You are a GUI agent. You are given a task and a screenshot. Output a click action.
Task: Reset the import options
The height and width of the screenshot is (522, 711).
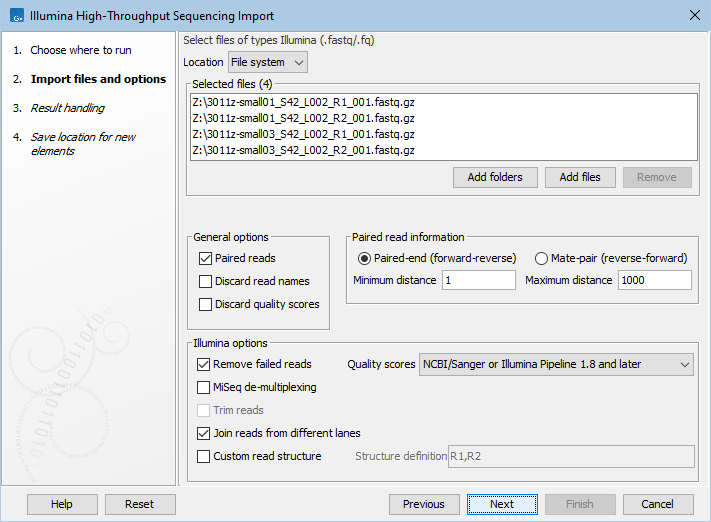(x=140, y=504)
